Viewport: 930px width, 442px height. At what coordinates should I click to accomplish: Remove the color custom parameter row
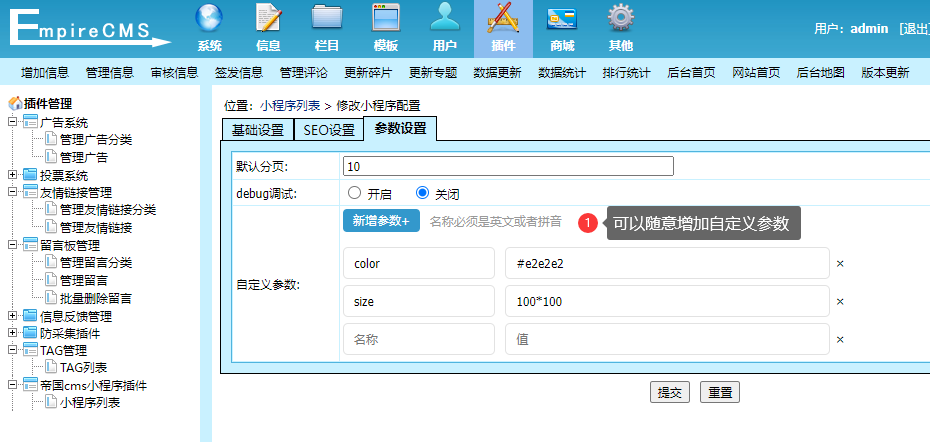pos(840,264)
